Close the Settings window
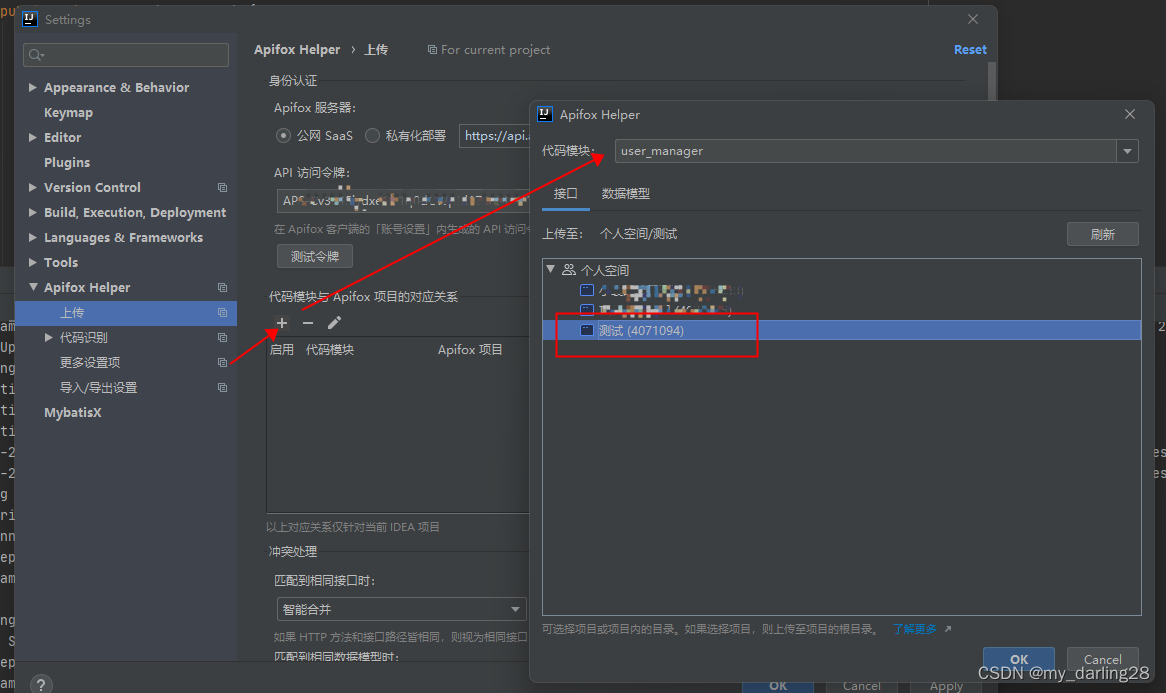Screen dimensions: 1166x693 pyautogui.click(x=973, y=19)
